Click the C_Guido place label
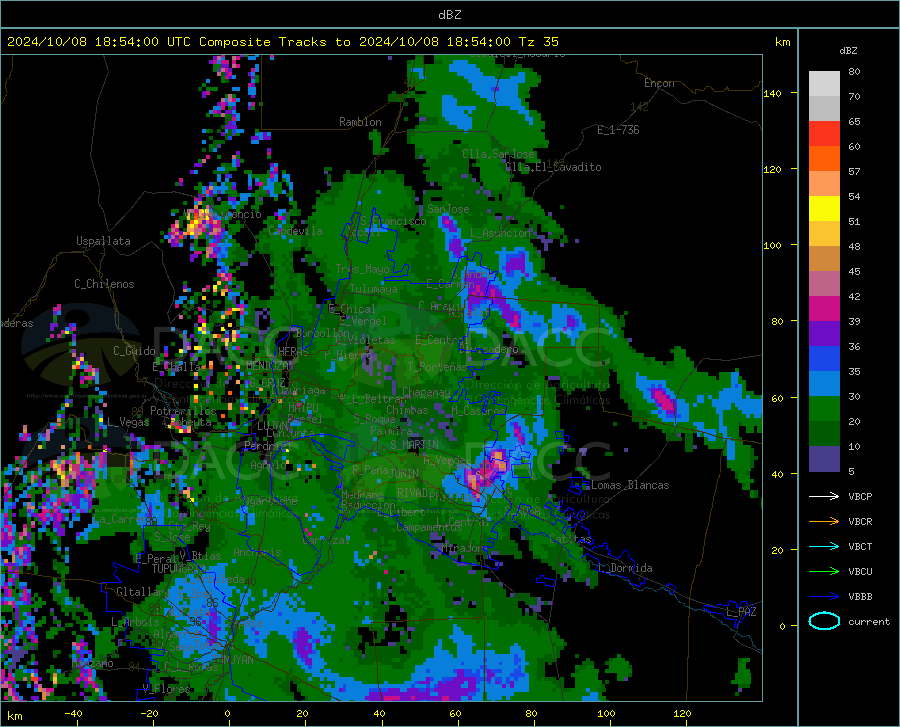This screenshot has width=900, height=727. (x=134, y=351)
